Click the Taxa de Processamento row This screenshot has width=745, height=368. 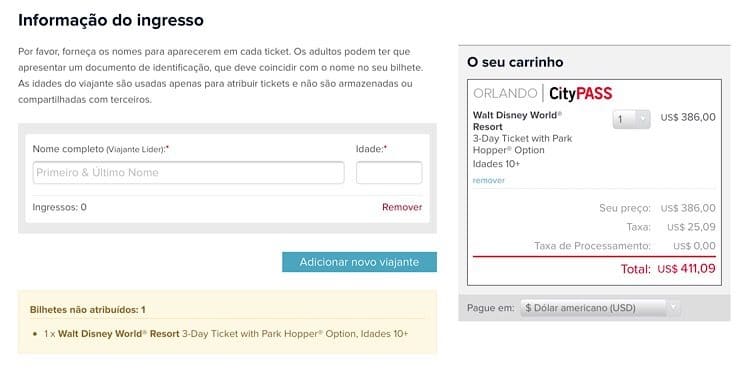tap(594, 246)
